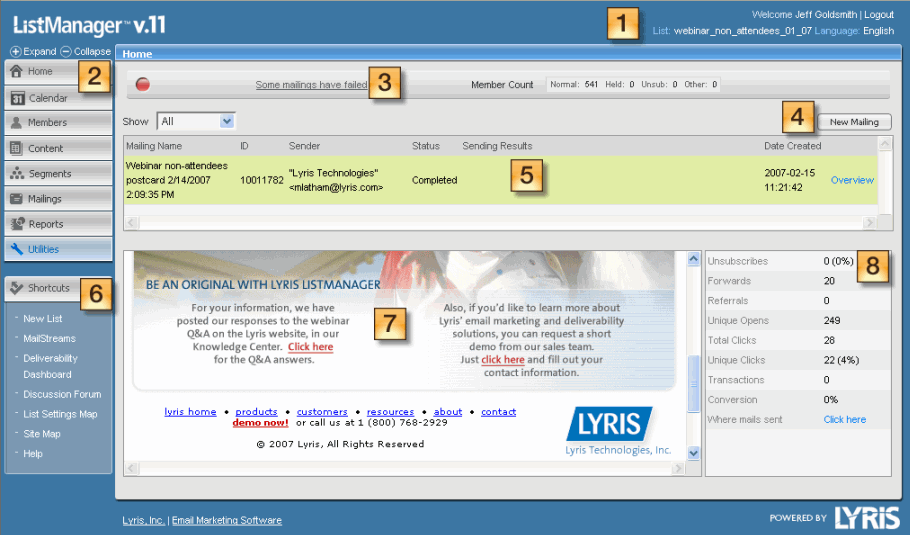The image size is (910, 535).
Task: Click 'contact' link in preview
Action: pos(499,411)
